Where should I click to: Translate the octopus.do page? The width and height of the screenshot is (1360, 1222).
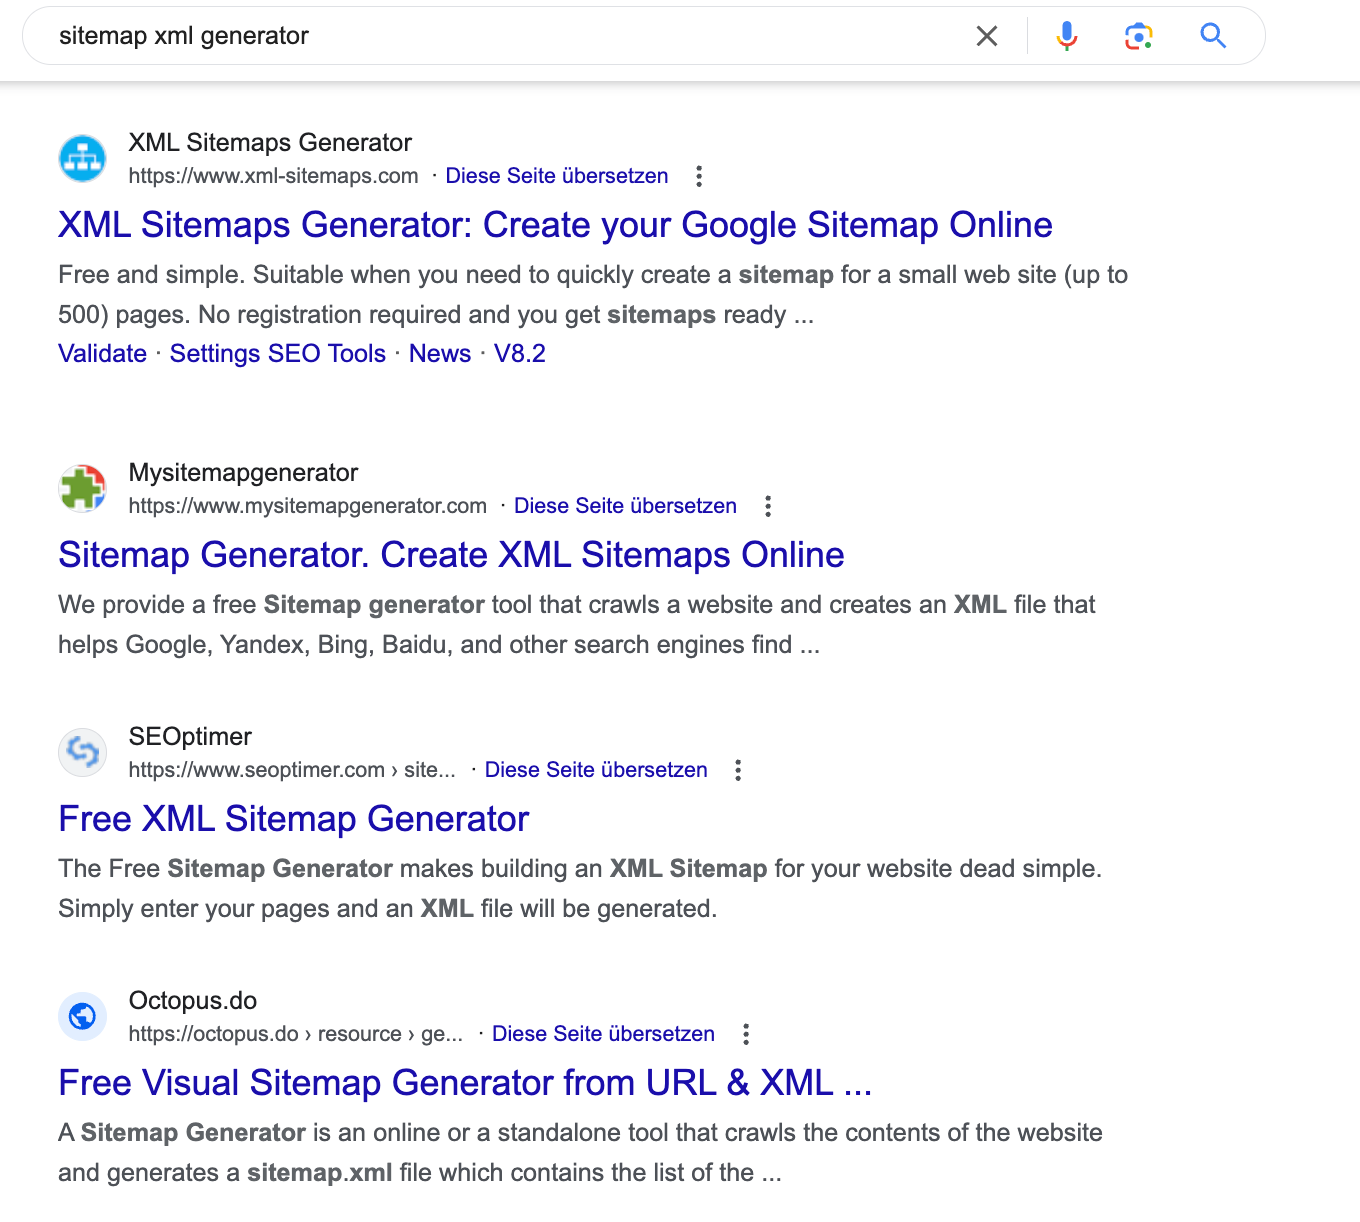click(603, 1034)
